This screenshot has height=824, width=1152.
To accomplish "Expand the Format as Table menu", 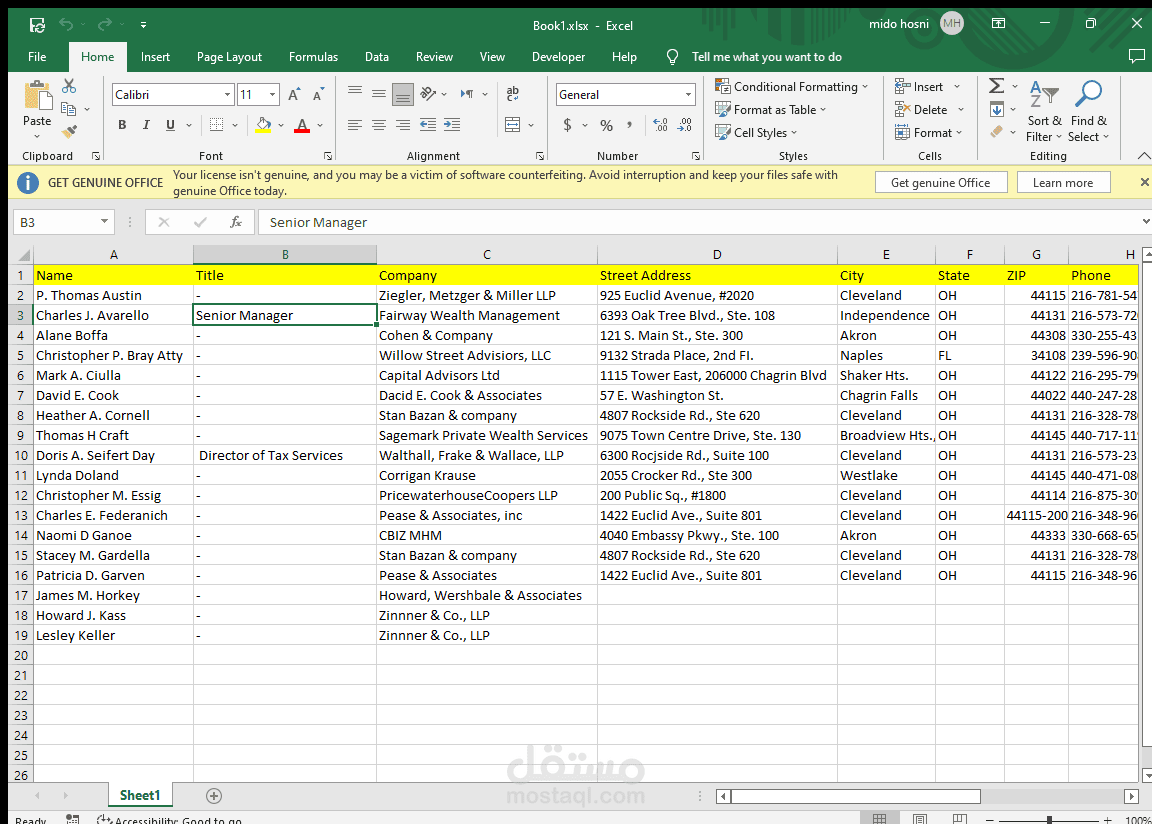I will [771, 109].
